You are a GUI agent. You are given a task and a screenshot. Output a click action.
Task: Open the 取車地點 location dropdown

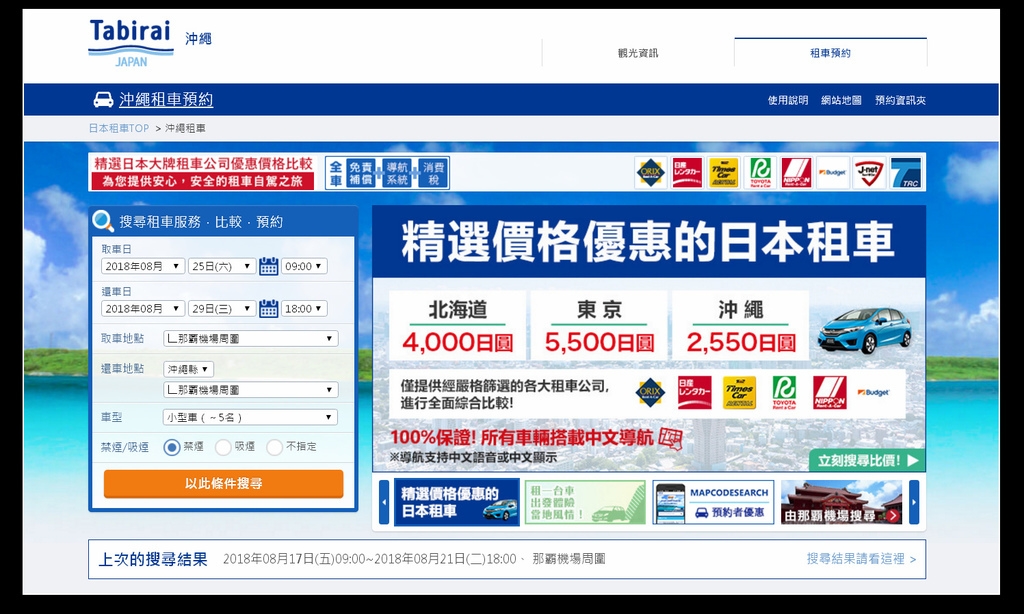pos(251,338)
